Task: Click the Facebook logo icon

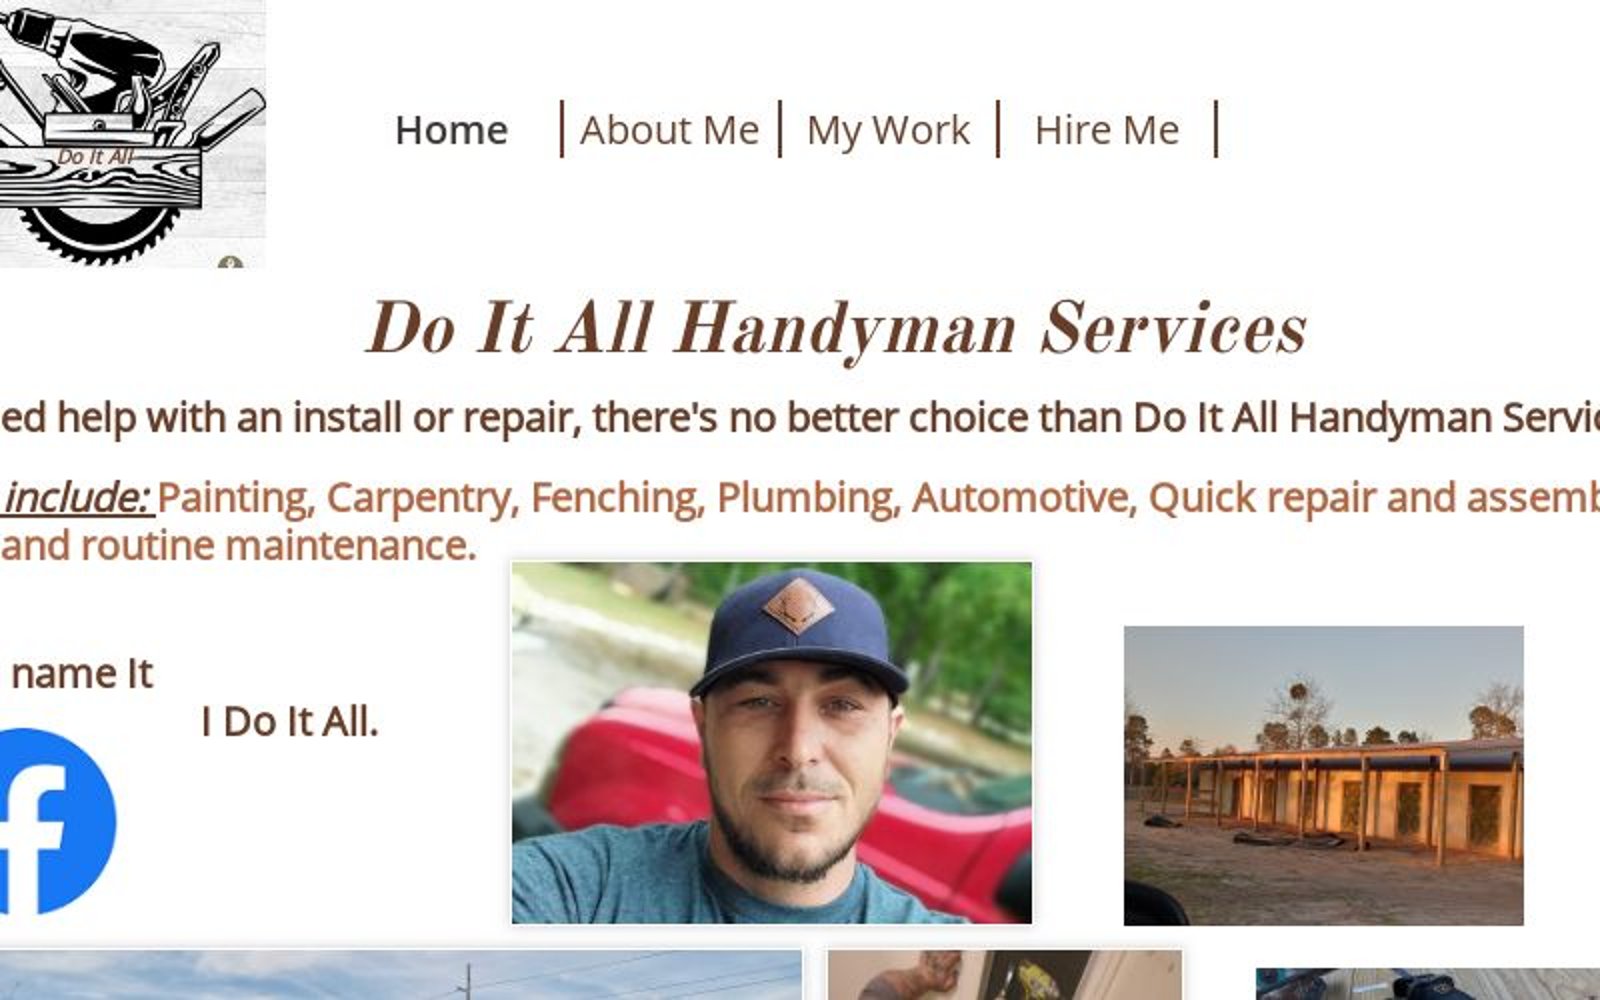Action: click(x=57, y=822)
